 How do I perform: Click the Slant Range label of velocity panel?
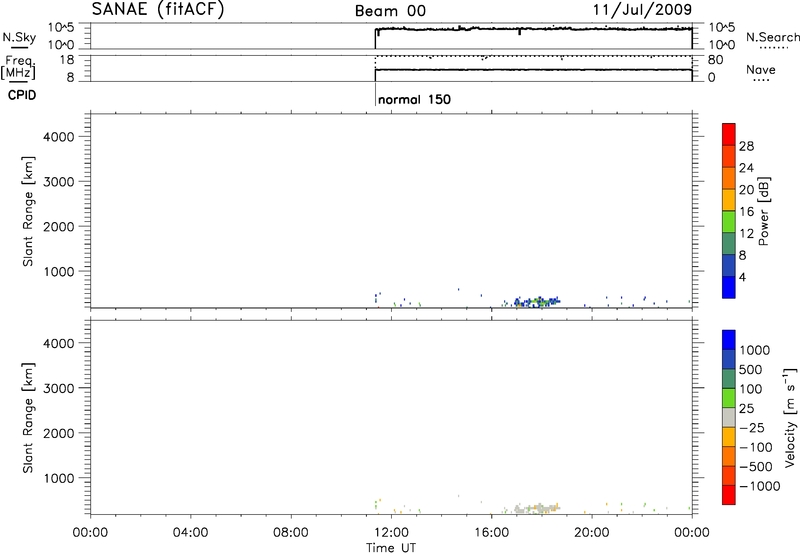(28, 417)
